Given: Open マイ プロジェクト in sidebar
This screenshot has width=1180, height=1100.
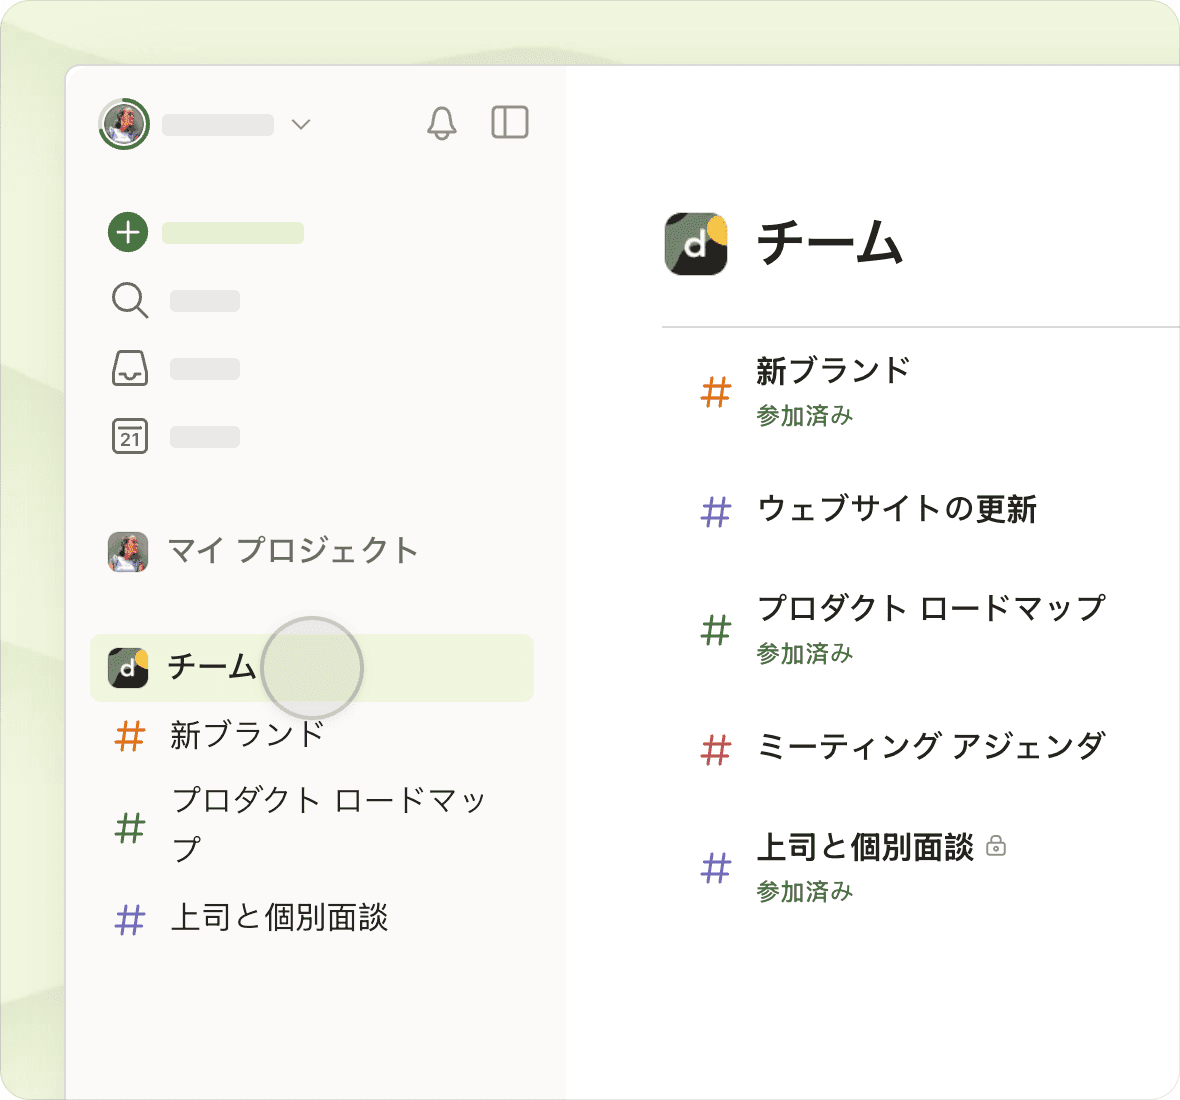Looking at the screenshot, I should pos(292,551).
